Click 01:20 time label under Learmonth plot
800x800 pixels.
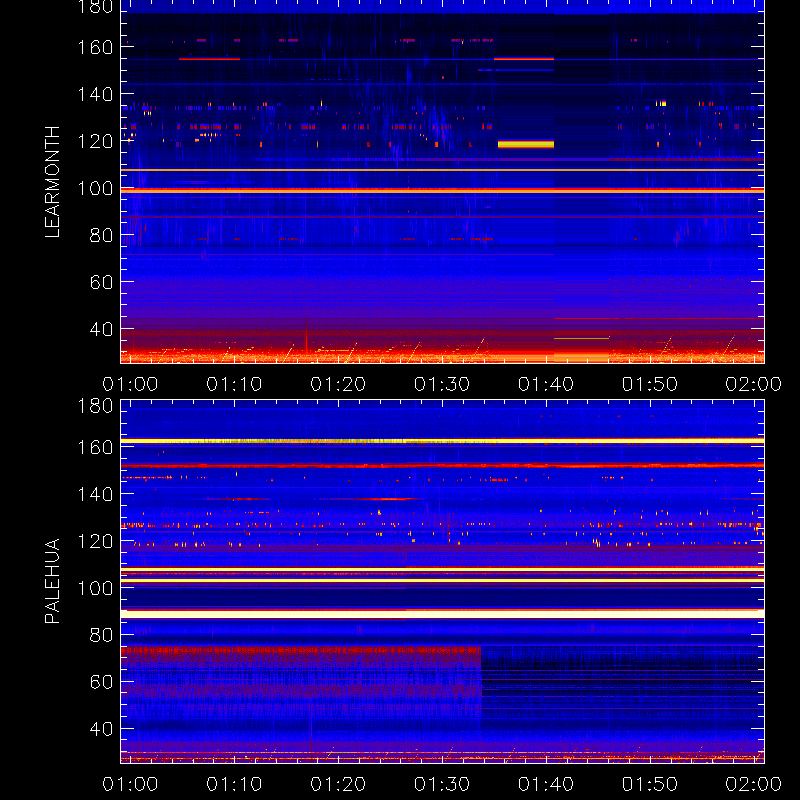[x=338, y=384]
